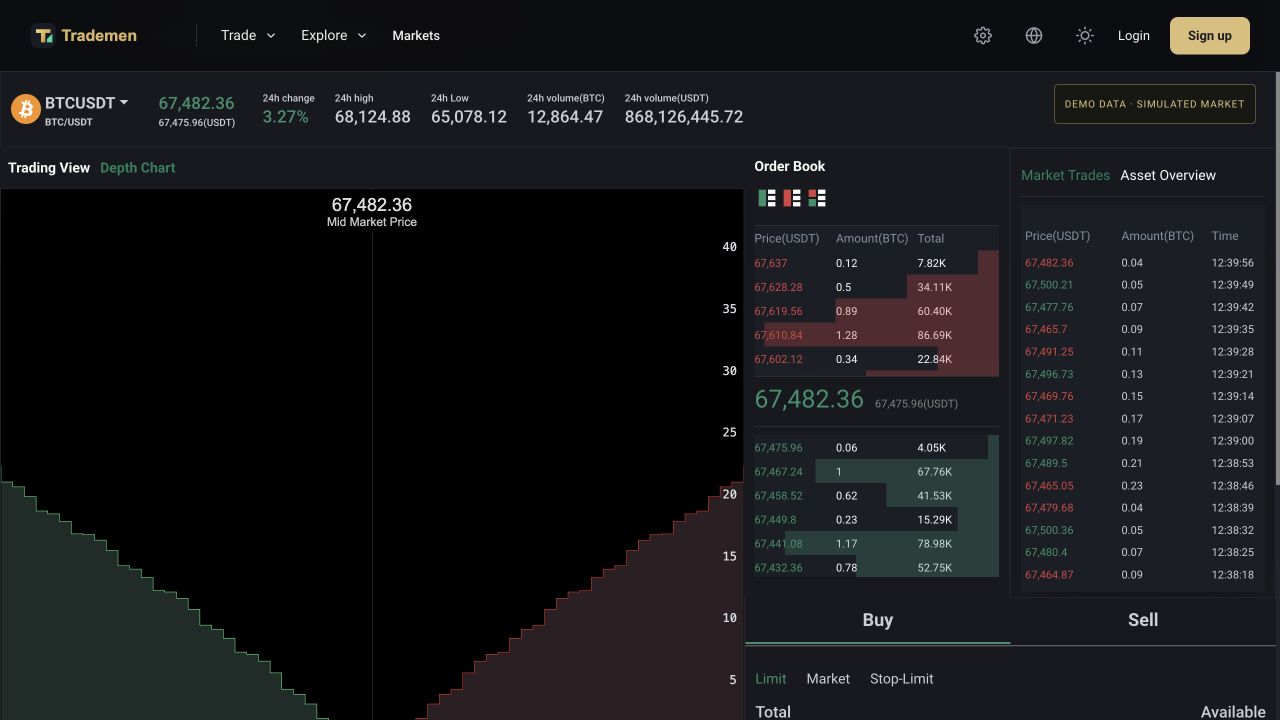Switch to Depth Chart tab

point(138,168)
